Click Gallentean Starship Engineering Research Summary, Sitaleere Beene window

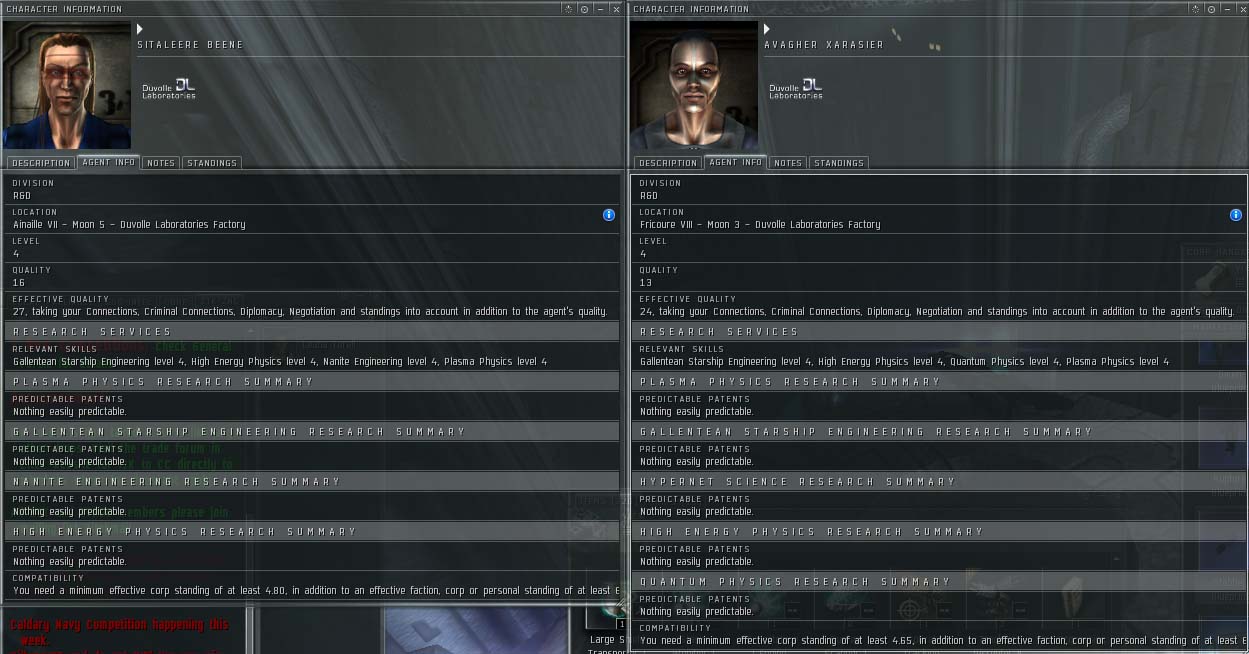312,431
